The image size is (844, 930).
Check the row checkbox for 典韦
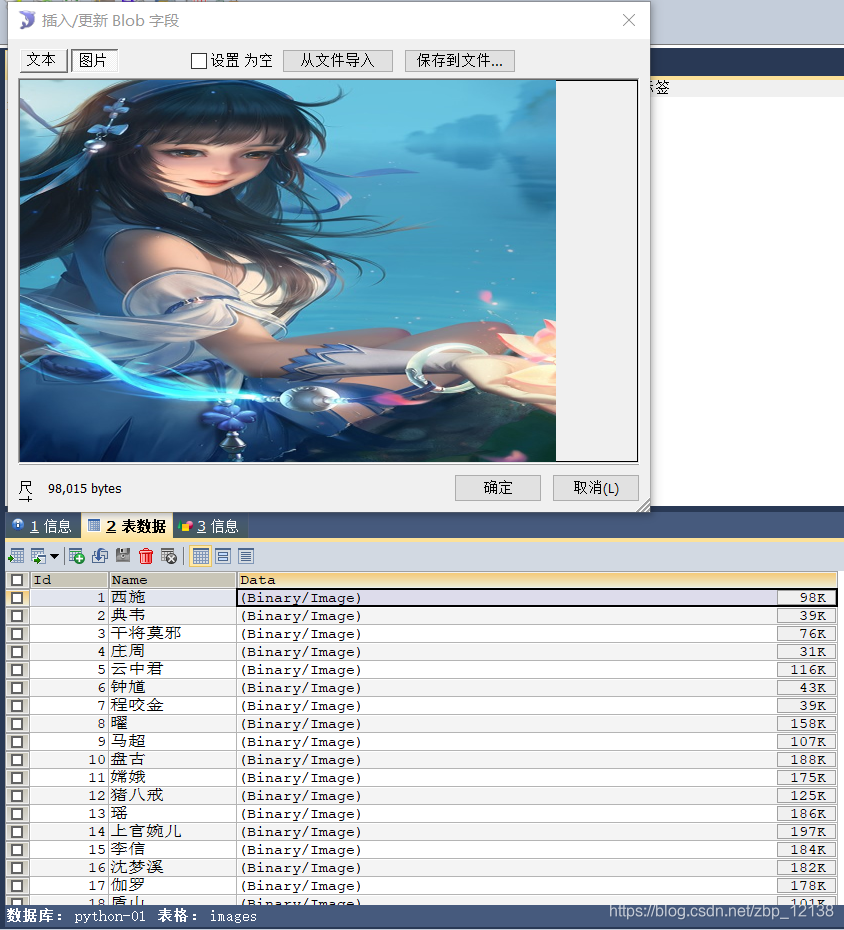[17, 616]
